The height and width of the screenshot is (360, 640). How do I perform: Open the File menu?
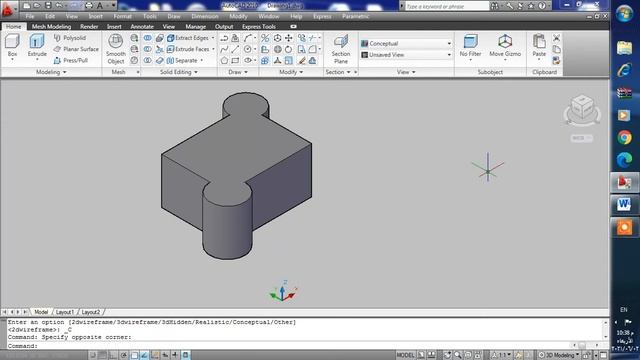coord(30,16)
